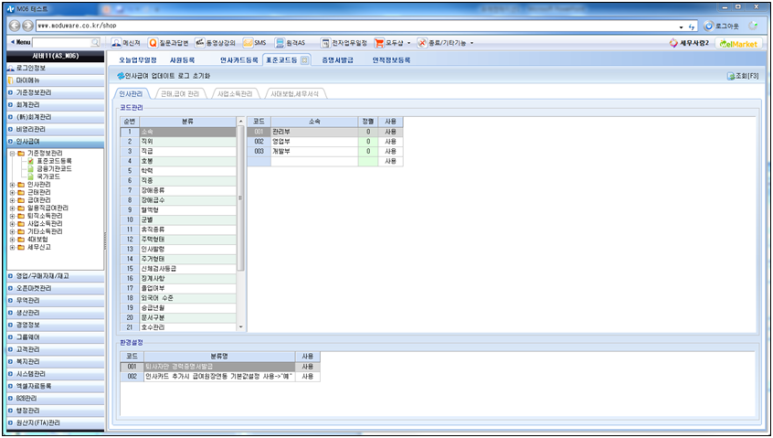Open the 회계관리 sidebar section

(x=55, y=105)
